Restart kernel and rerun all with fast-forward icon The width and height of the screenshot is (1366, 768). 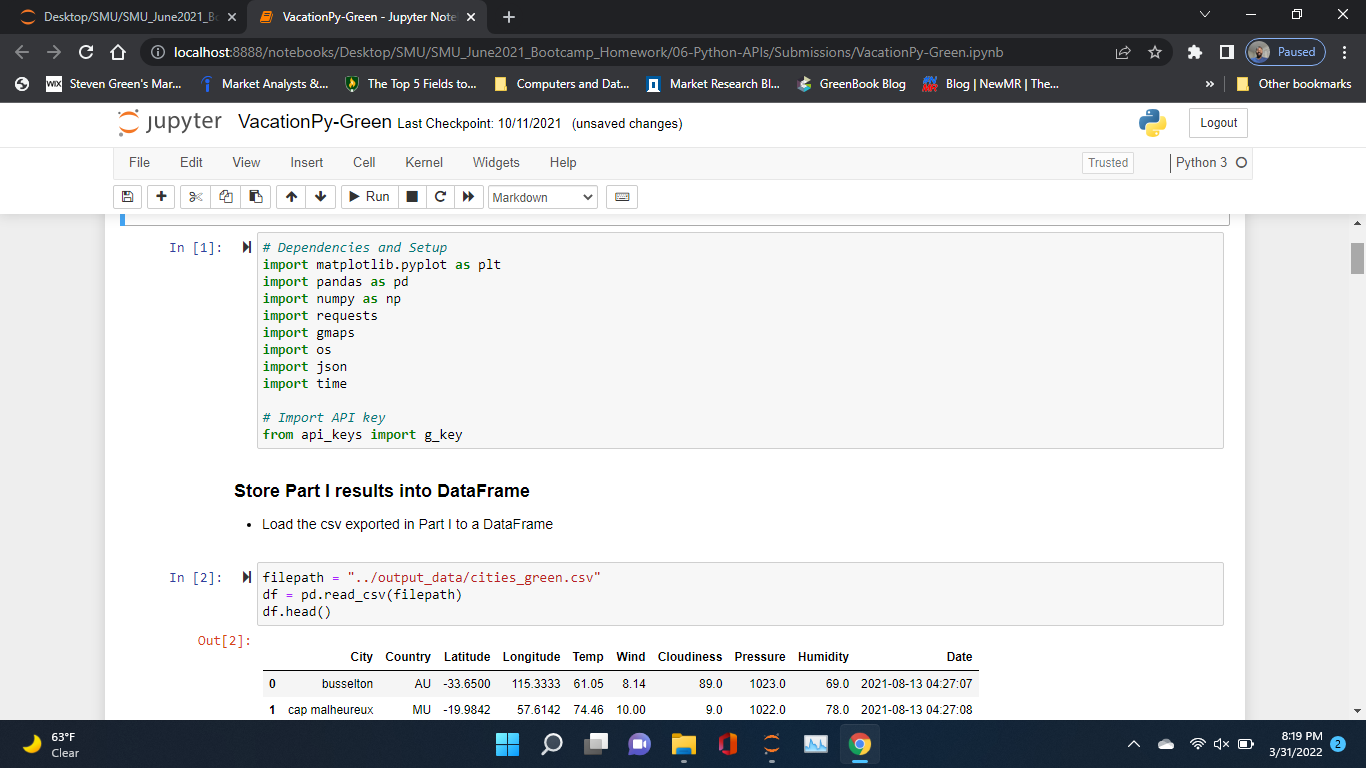coord(469,197)
